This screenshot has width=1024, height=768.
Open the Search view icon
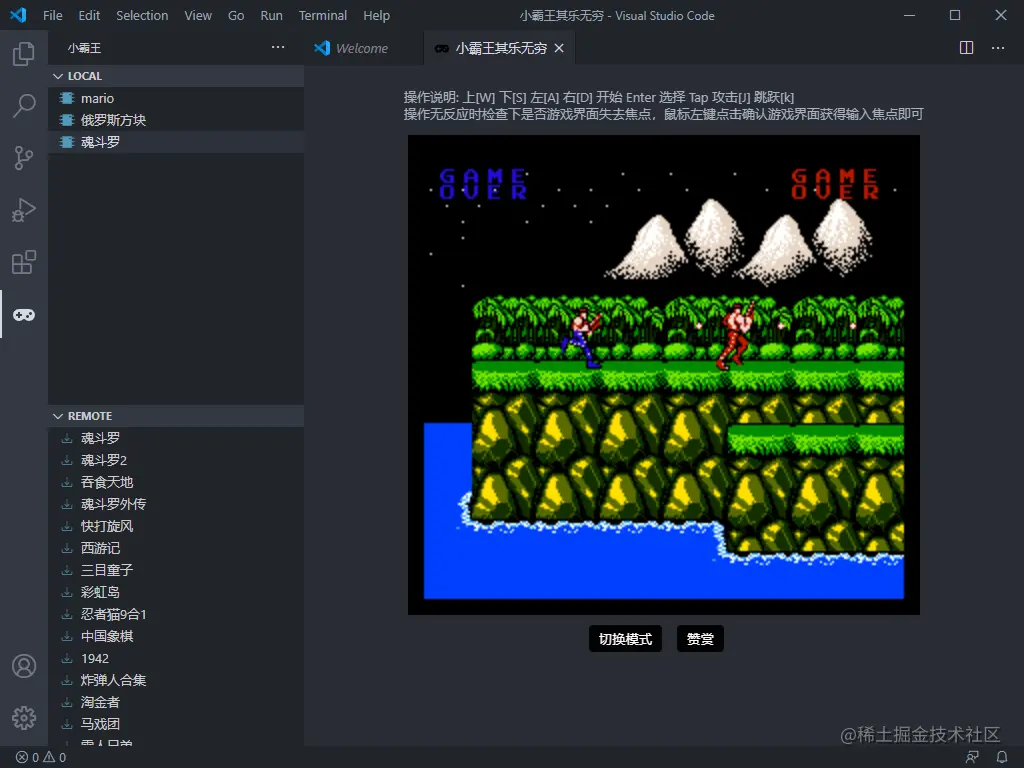coord(24,105)
